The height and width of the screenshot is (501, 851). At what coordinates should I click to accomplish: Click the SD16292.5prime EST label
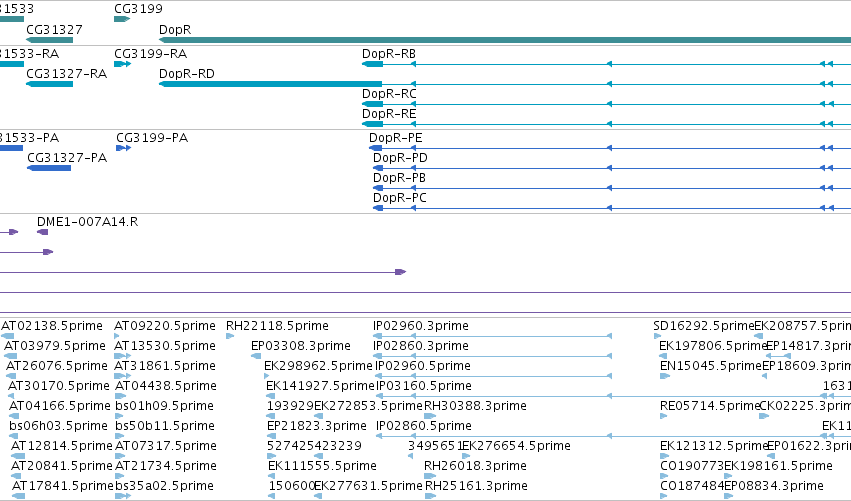tap(704, 326)
